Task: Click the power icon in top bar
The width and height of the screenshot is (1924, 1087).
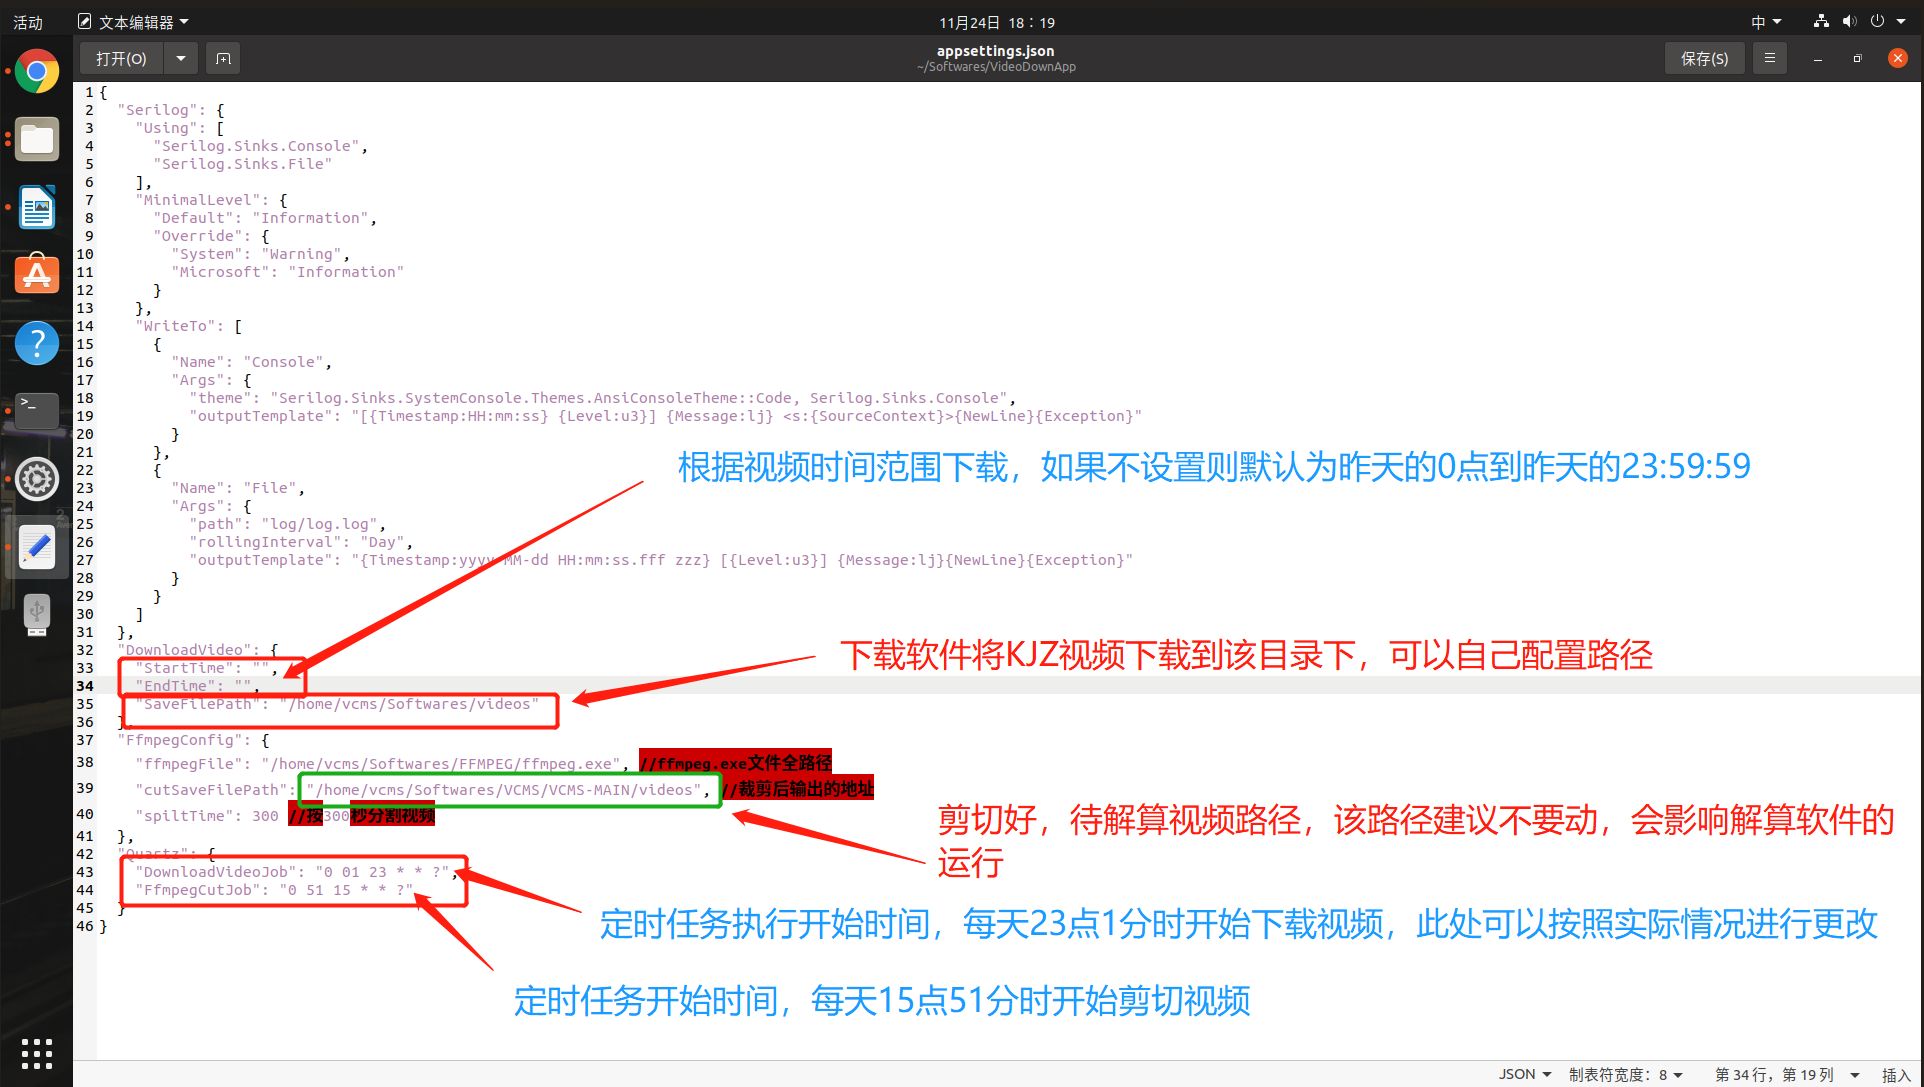Action: (x=1877, y=21)
